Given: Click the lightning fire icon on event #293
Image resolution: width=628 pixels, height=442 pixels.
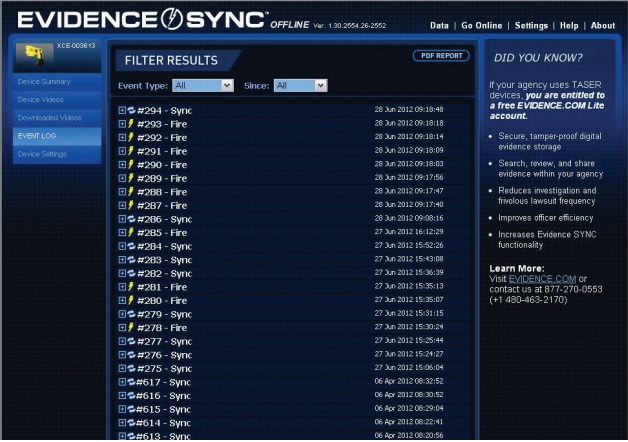Looking at the screenshot, I should [x=131, y=124].
